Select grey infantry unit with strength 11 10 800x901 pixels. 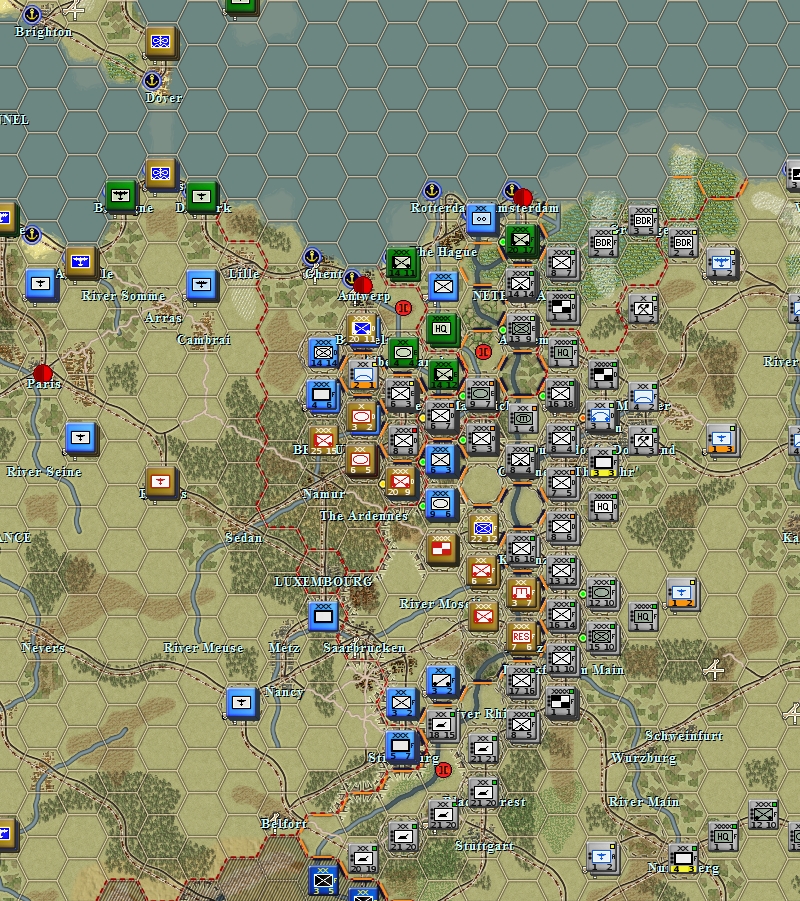(561, 659)
